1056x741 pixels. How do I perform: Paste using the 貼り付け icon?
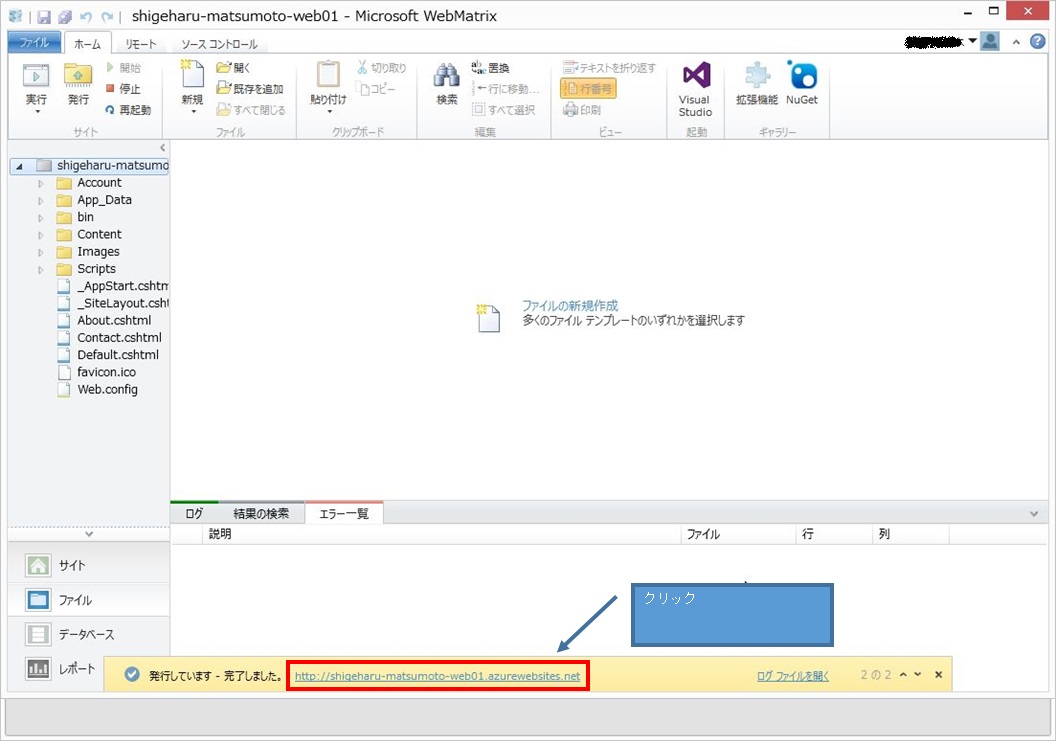328,75
